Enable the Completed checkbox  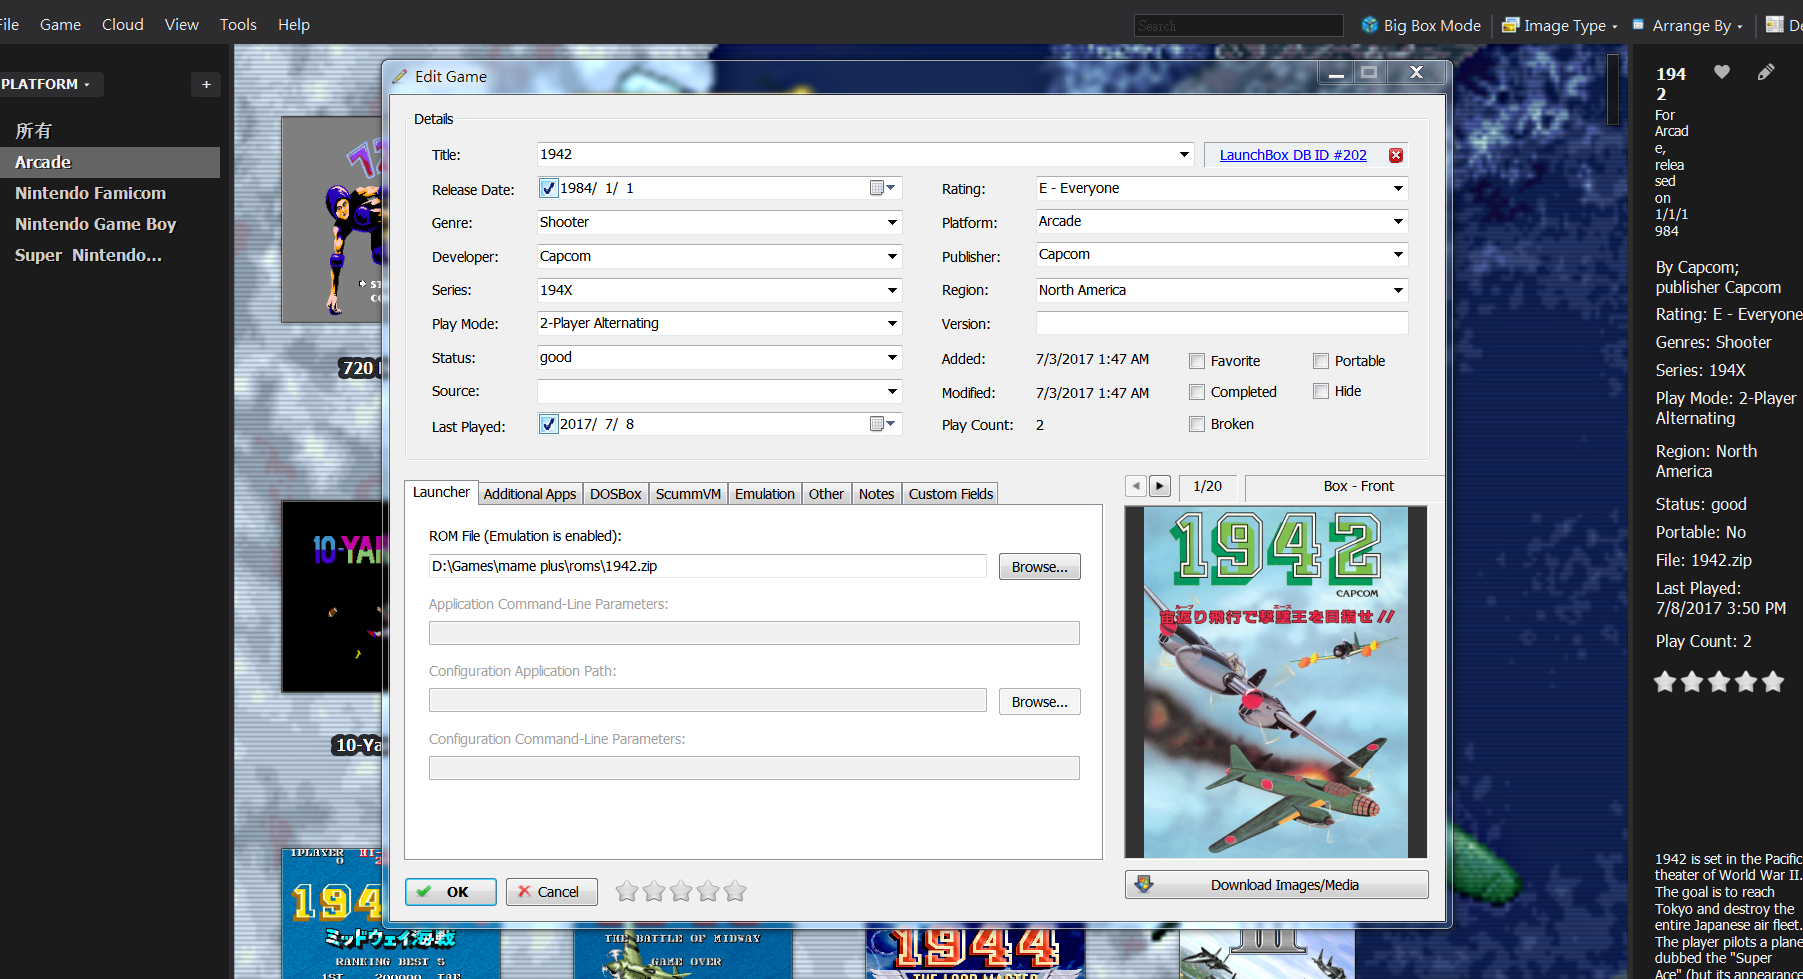coord(1197,392)
